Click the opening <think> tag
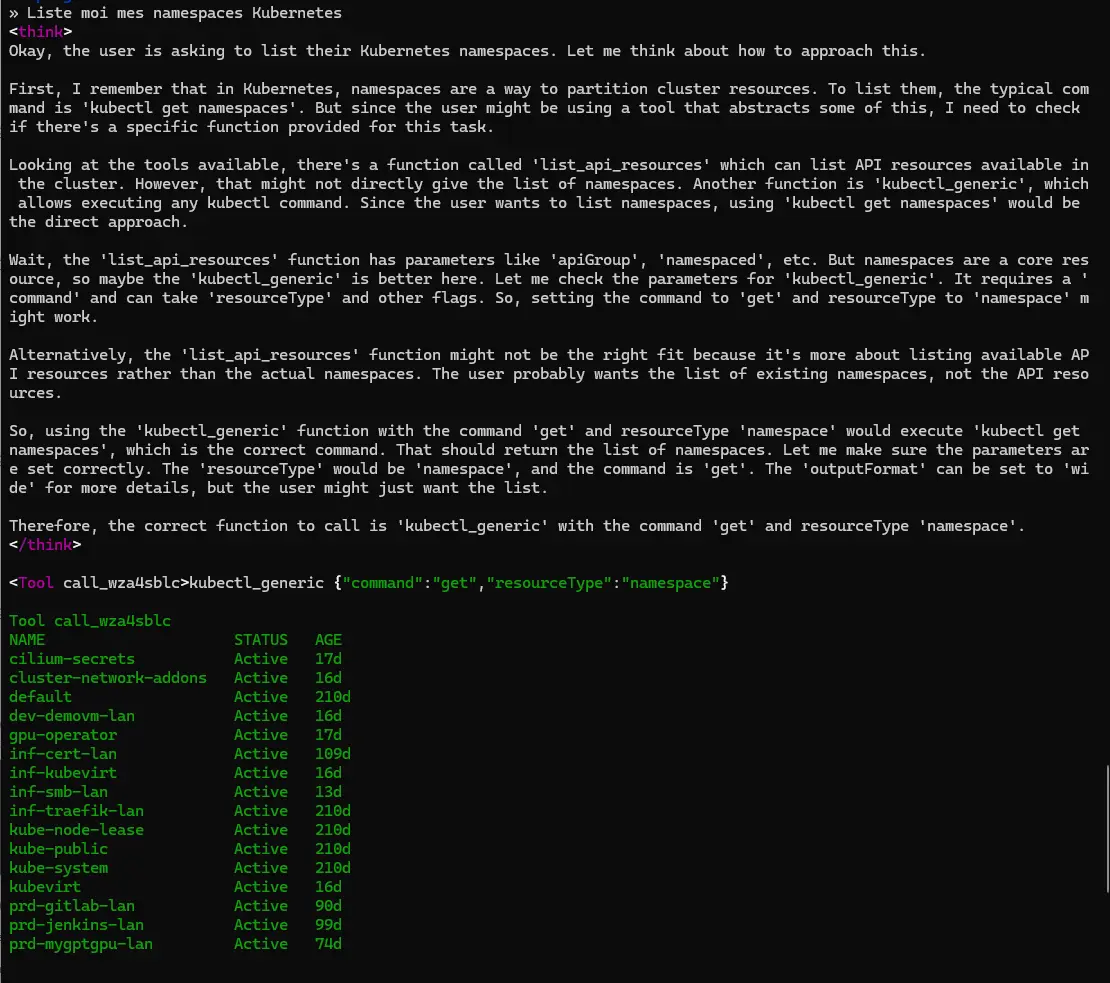Image resolution: width=1110 pixels, height=983 pixels. coord(40,32)
